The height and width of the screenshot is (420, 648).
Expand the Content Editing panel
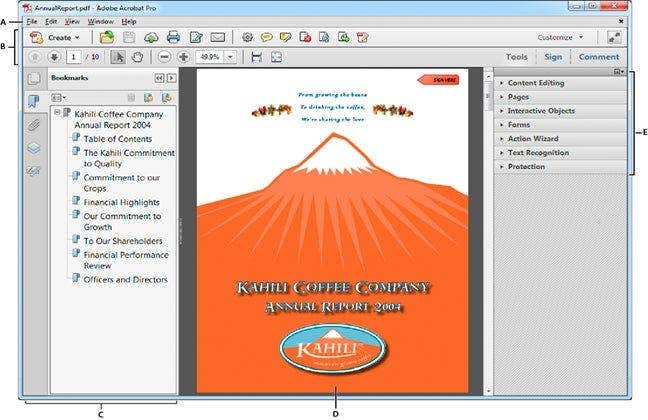(540, 82)
